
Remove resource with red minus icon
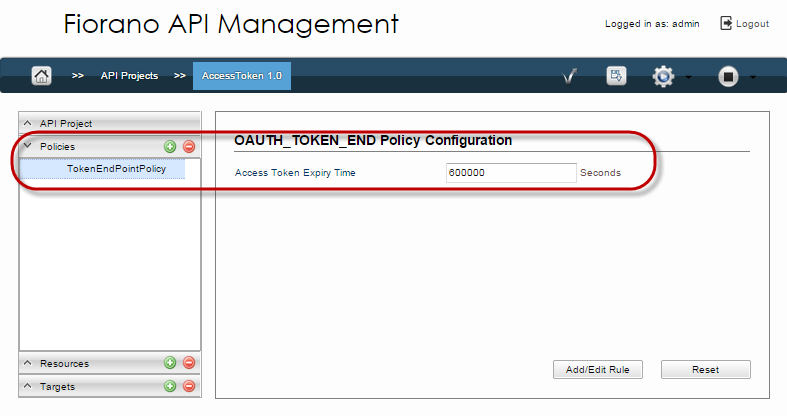[x=189, y=362]
